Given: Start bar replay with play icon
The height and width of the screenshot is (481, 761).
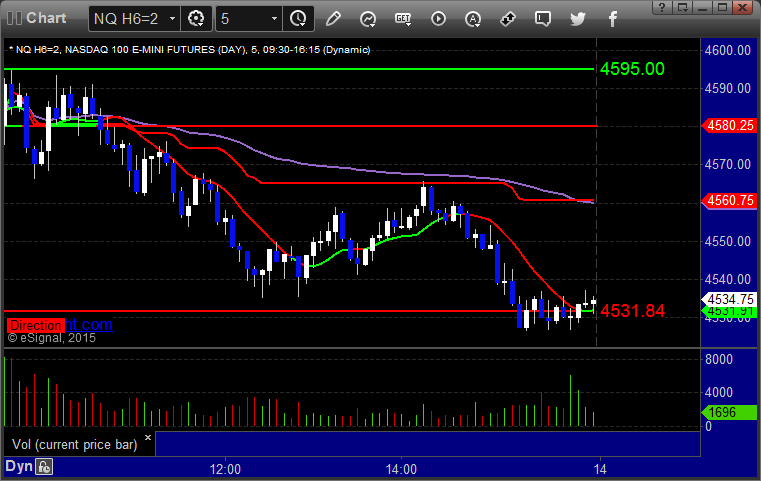Looking at the screenshot, I should point(438,19).
